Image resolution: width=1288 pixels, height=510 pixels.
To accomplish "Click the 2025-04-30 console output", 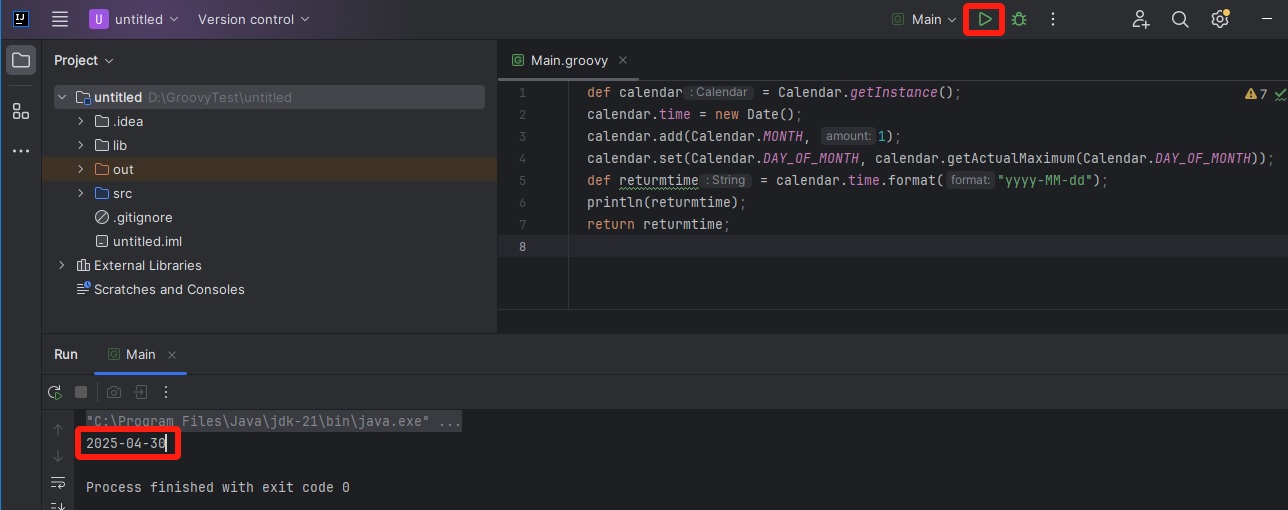I will tap(126, 443).
